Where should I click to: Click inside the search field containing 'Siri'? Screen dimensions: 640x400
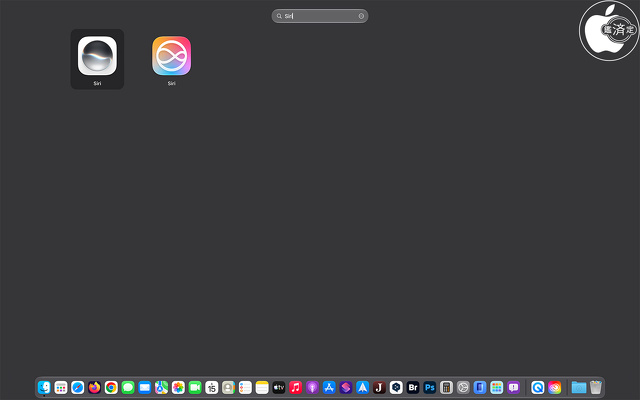pyautogui.click(x=320, y=16)
